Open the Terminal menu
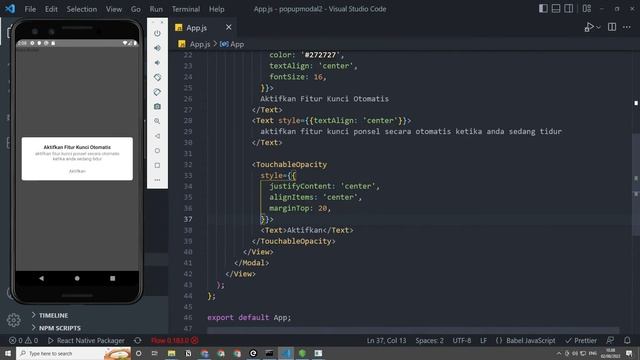640x360 pixels. 186,9
